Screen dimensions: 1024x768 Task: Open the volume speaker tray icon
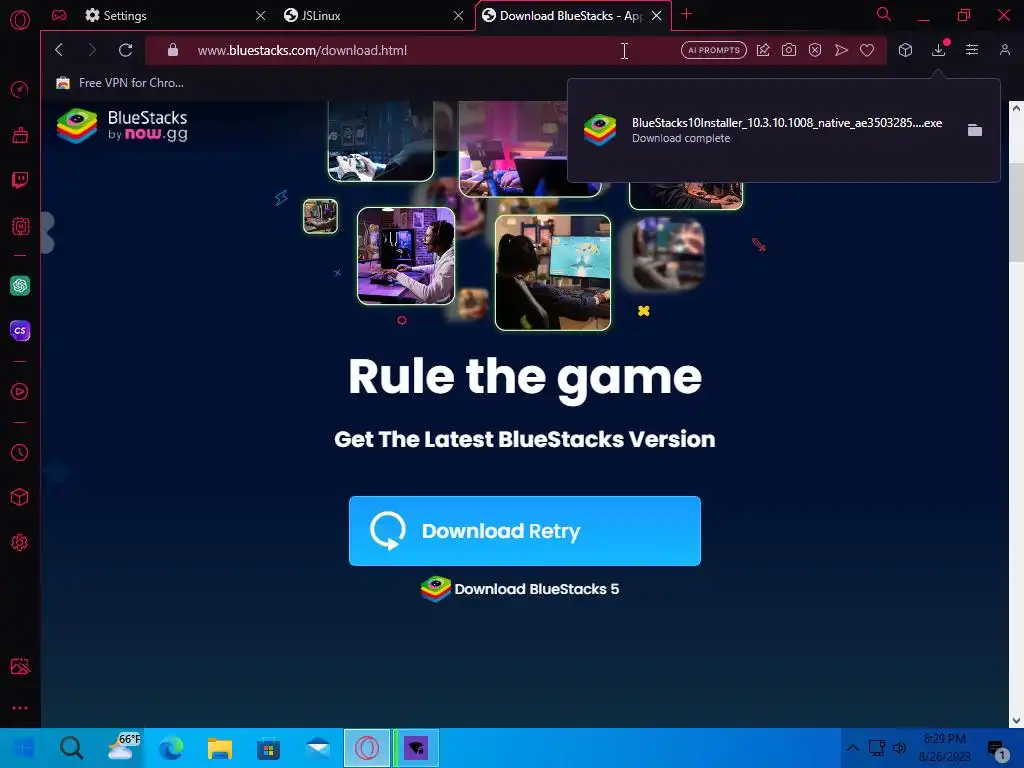(899, 748)
